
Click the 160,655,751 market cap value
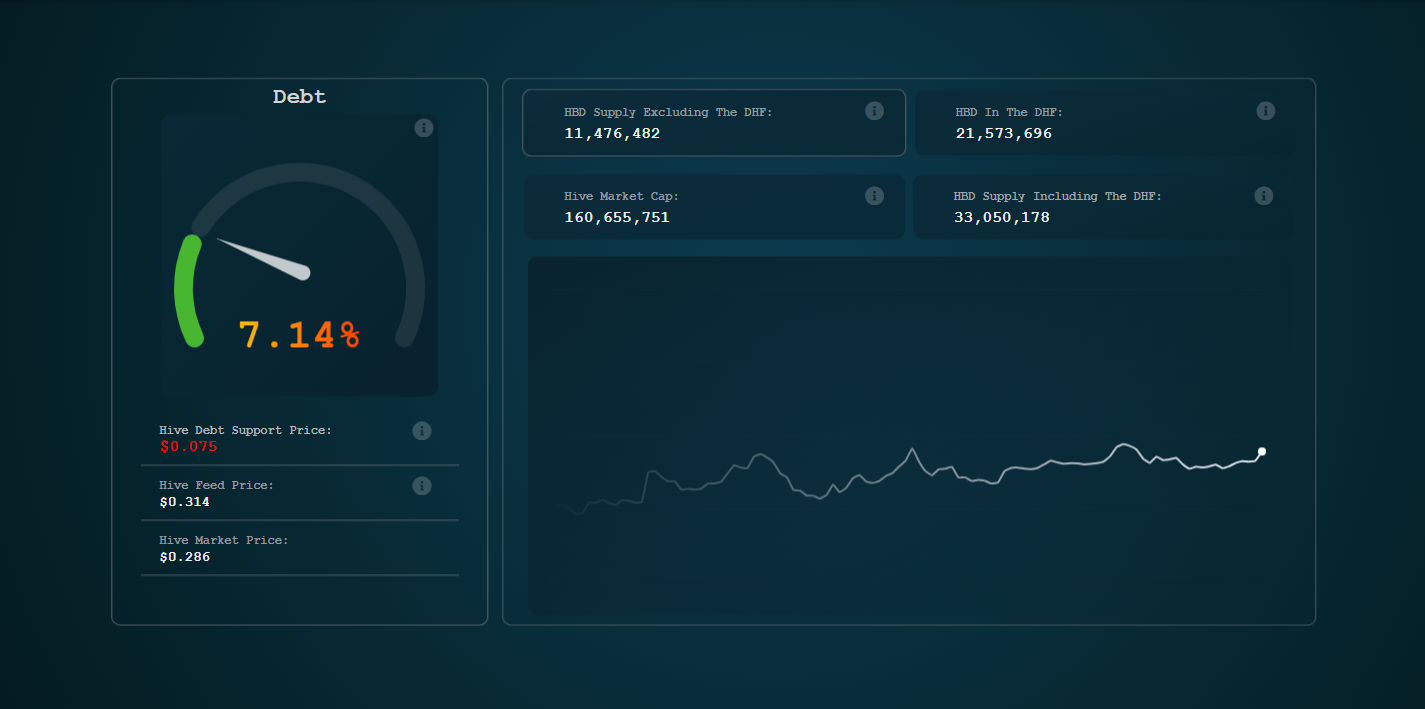pyautogui.click(x=617, y=217)
